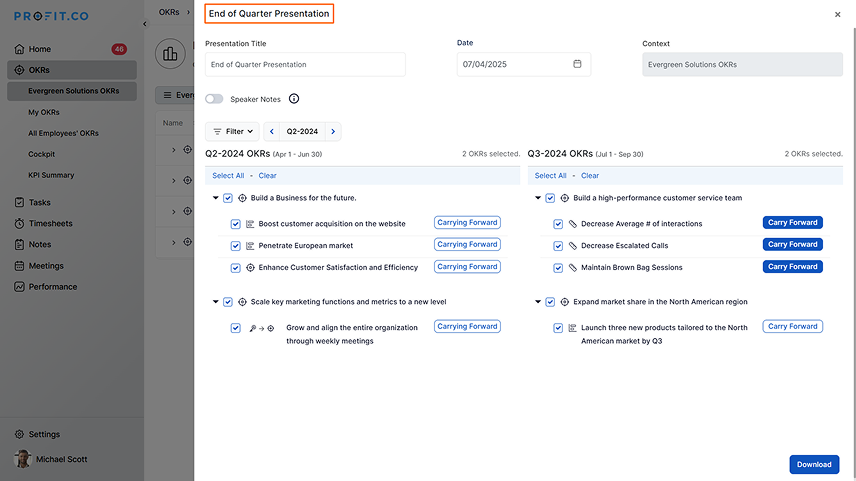Click the Profit.co logo
Viewport: 856px width, 481px height.
coord(51,16)
